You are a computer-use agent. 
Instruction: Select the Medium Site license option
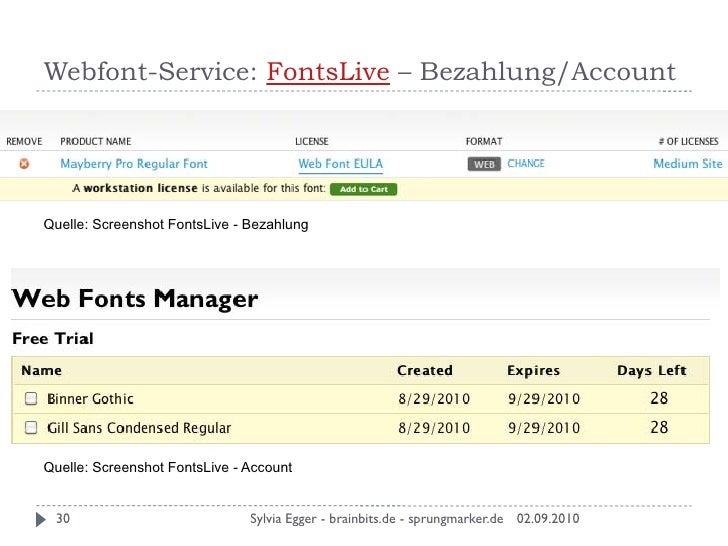(688, 163)
